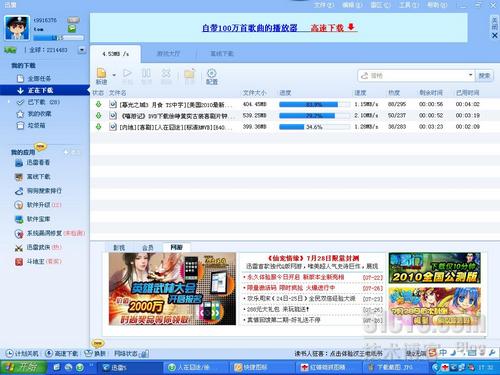Click the 网络状态 status bar indicator

click(132, 353)
